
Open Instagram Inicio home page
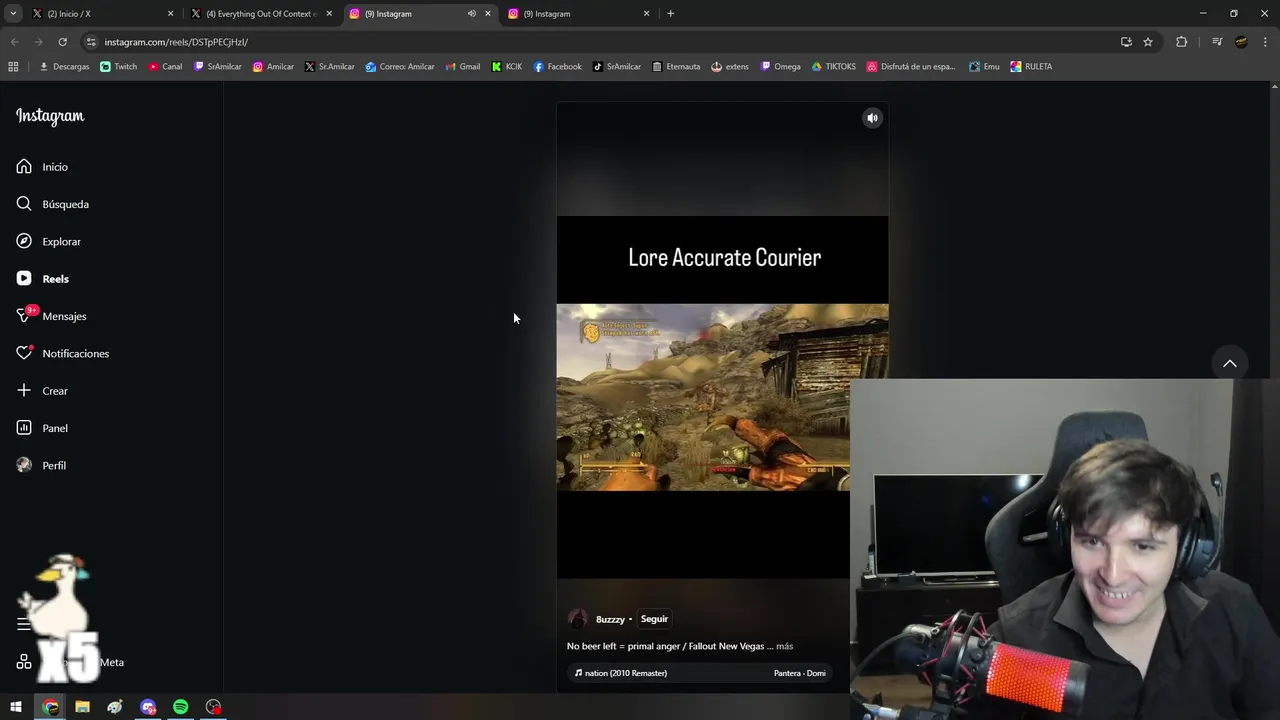point(42,167)
